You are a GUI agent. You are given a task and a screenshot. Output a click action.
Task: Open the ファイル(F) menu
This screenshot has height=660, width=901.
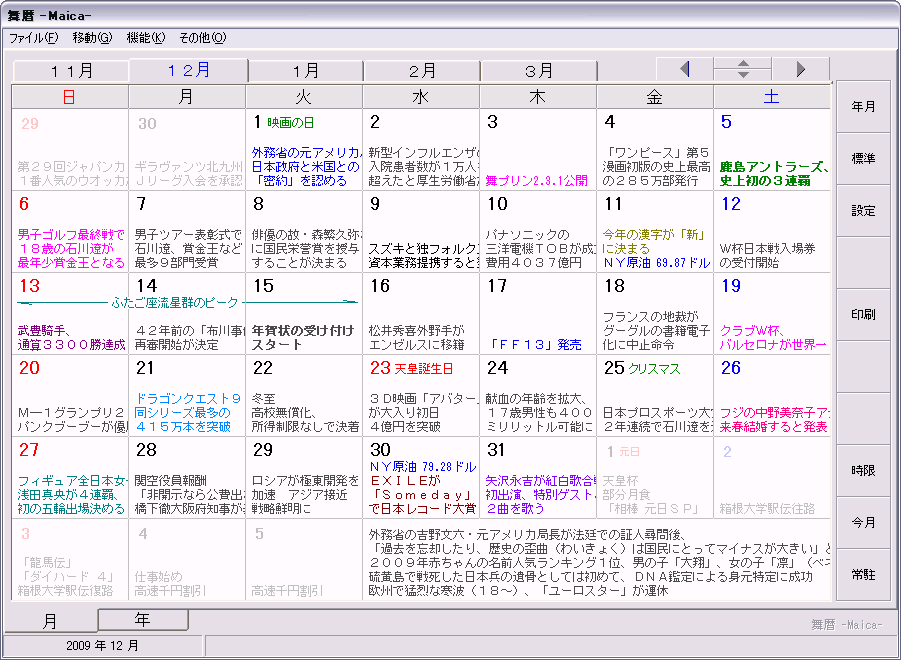pos(33,38)
